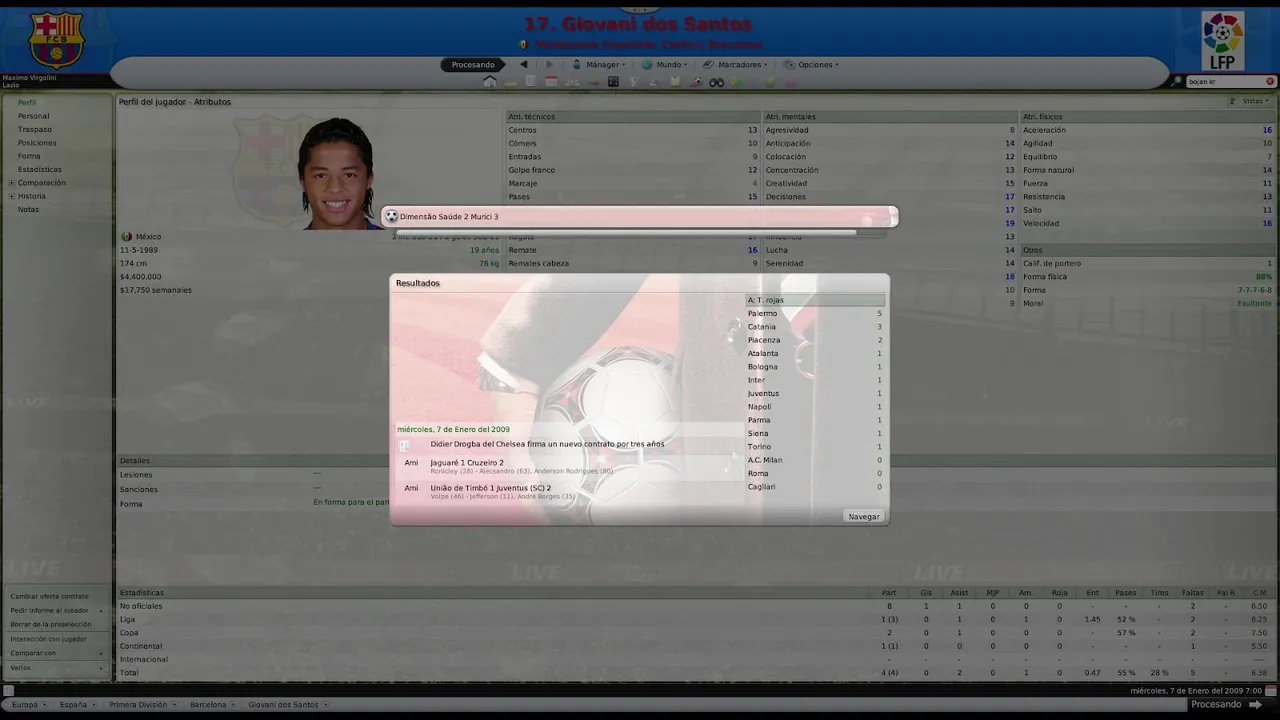The image size is (1280, 720).
Task: Click the Procesando status button
Action: [x=473, y=64]
